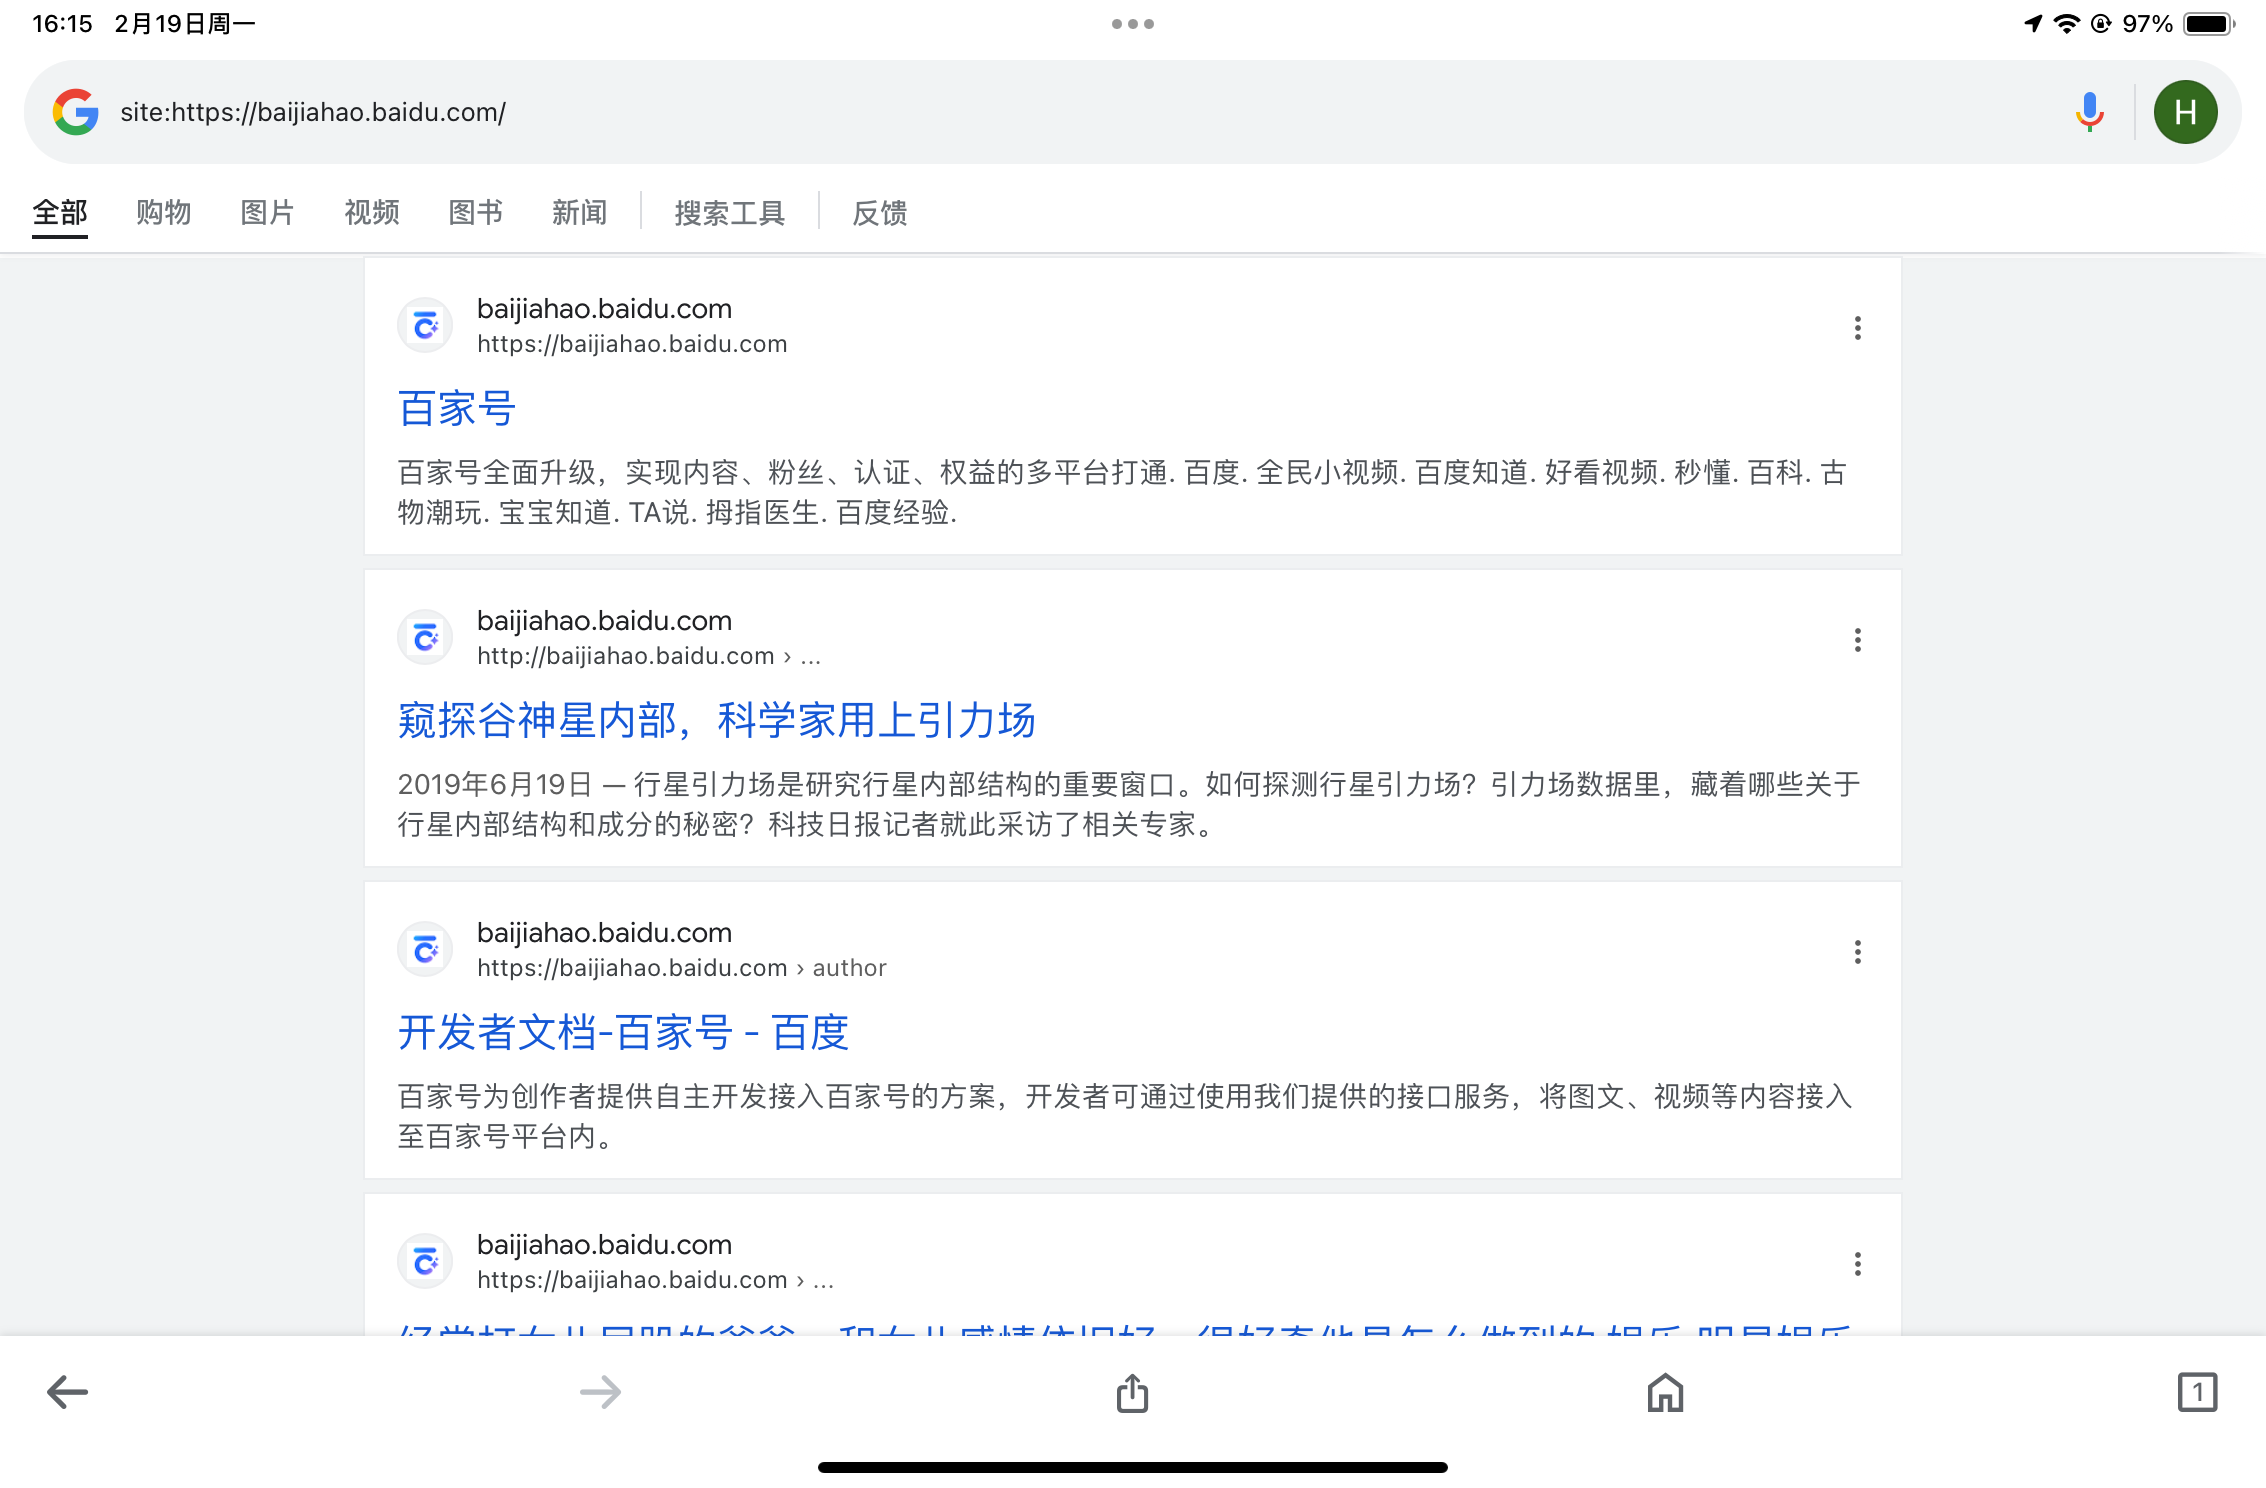The width and height of the screenshot is (2266, 1488).
Task: Open 搜索工具 options
Action: pyautogui.click(x=730, y=213)
